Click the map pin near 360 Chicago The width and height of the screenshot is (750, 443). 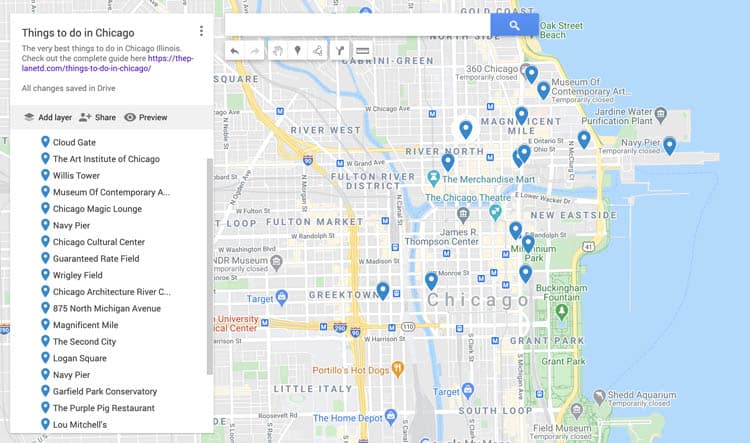point(531,74)
